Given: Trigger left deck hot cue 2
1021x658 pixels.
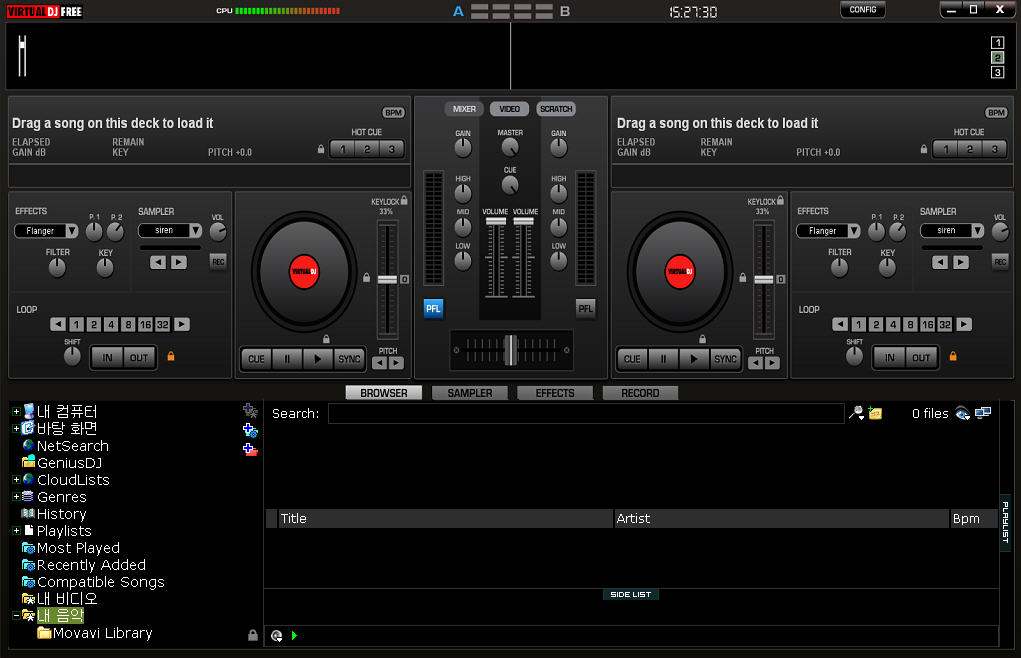Looking at the screenshot, I should tap(367, 149).
